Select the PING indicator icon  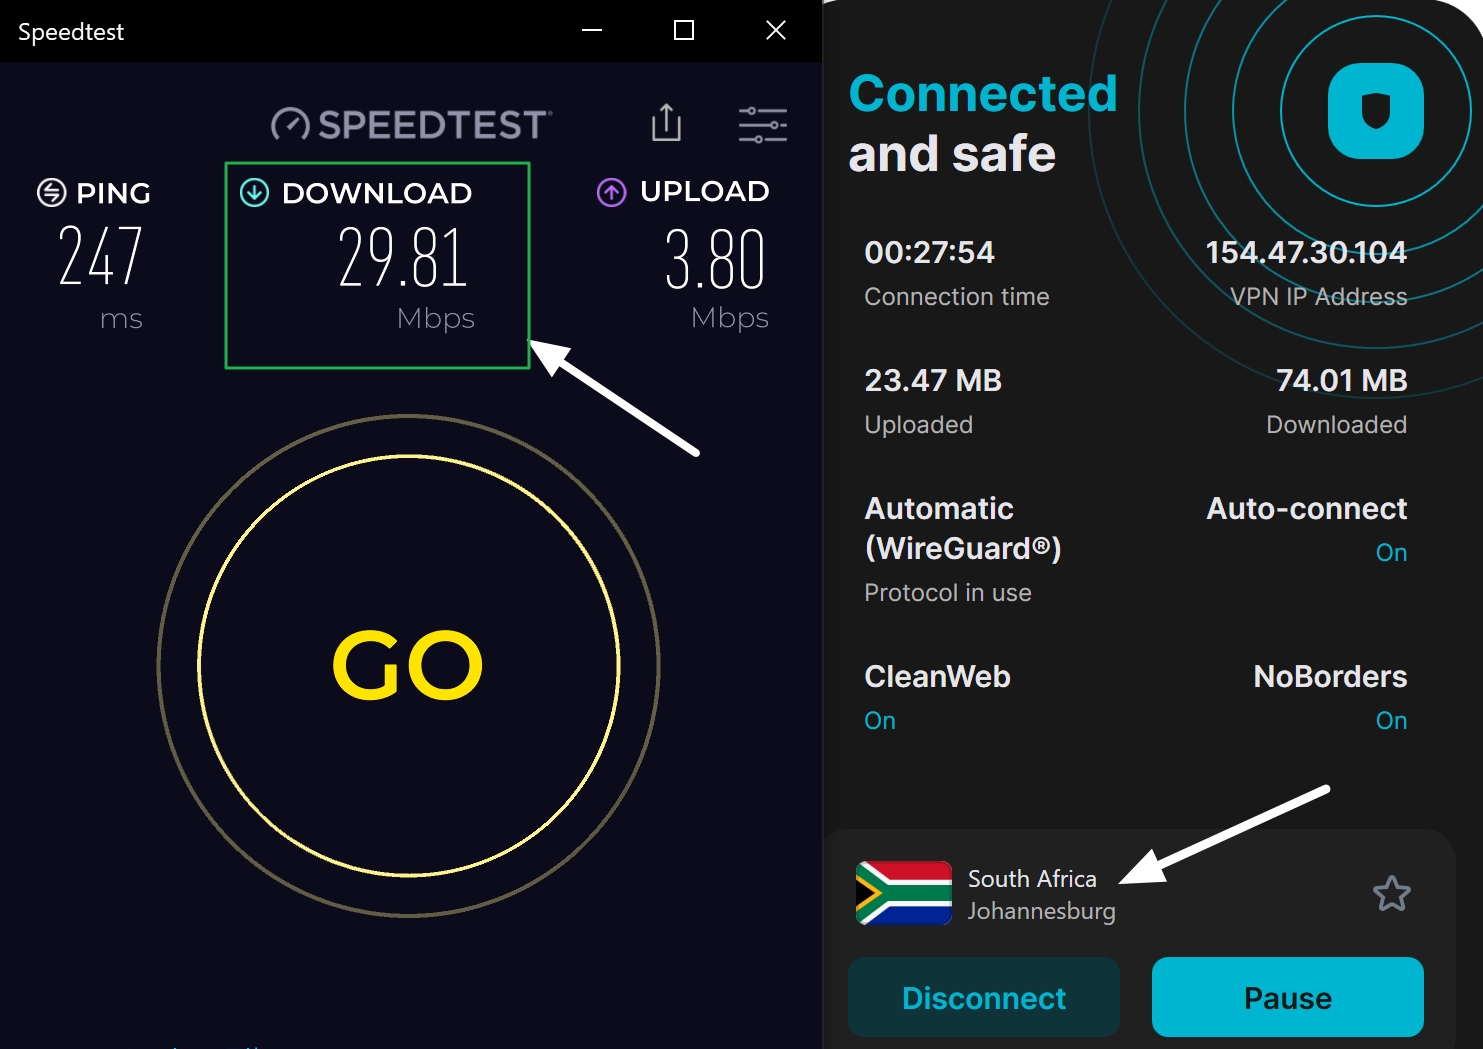(x=51, y=192)
